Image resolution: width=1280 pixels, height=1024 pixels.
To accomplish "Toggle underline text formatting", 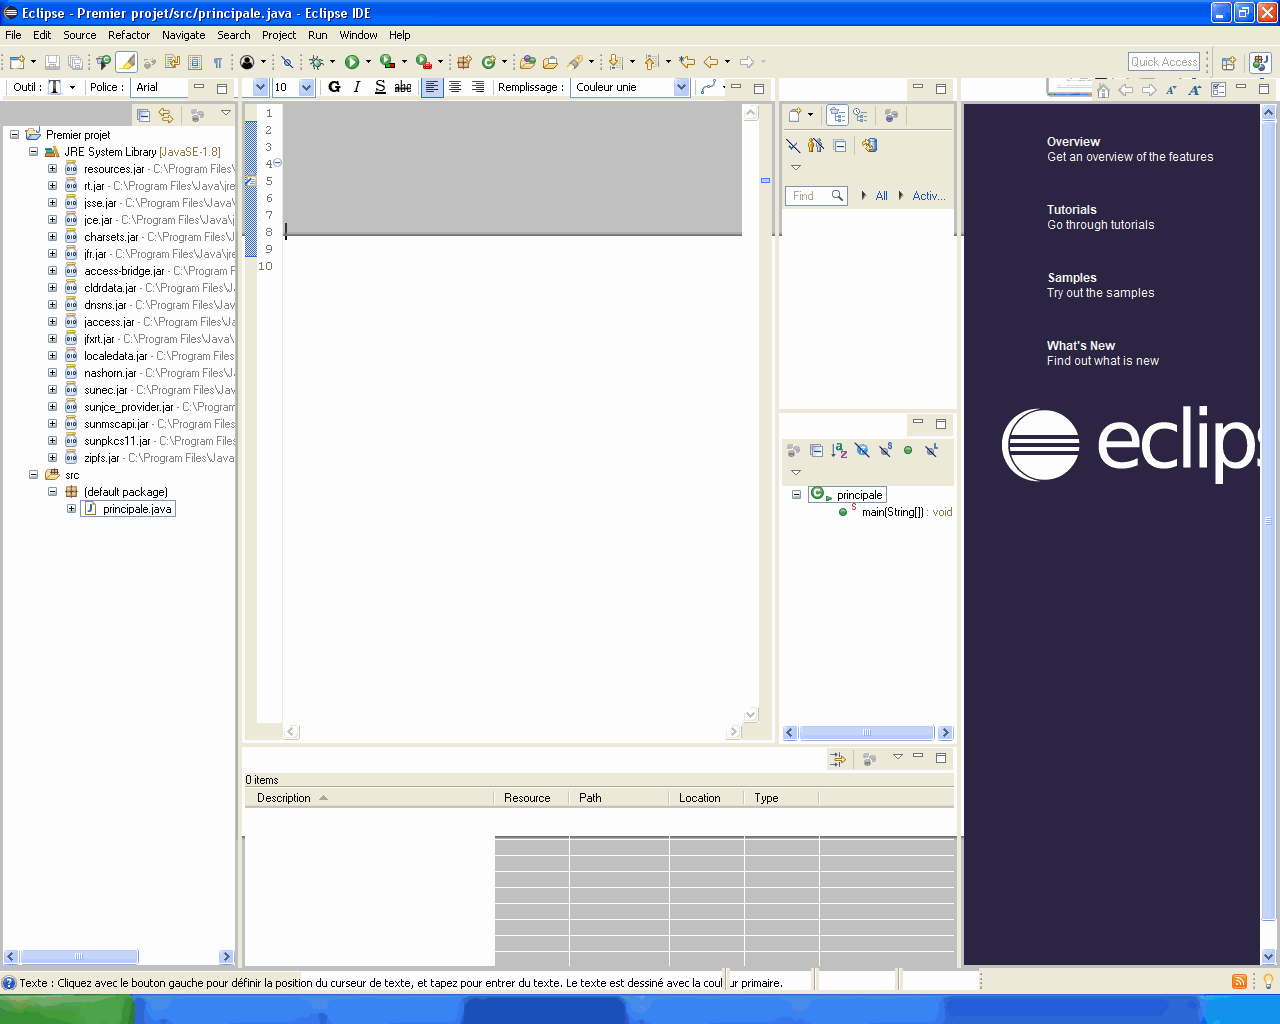I will tap(380, 87).
